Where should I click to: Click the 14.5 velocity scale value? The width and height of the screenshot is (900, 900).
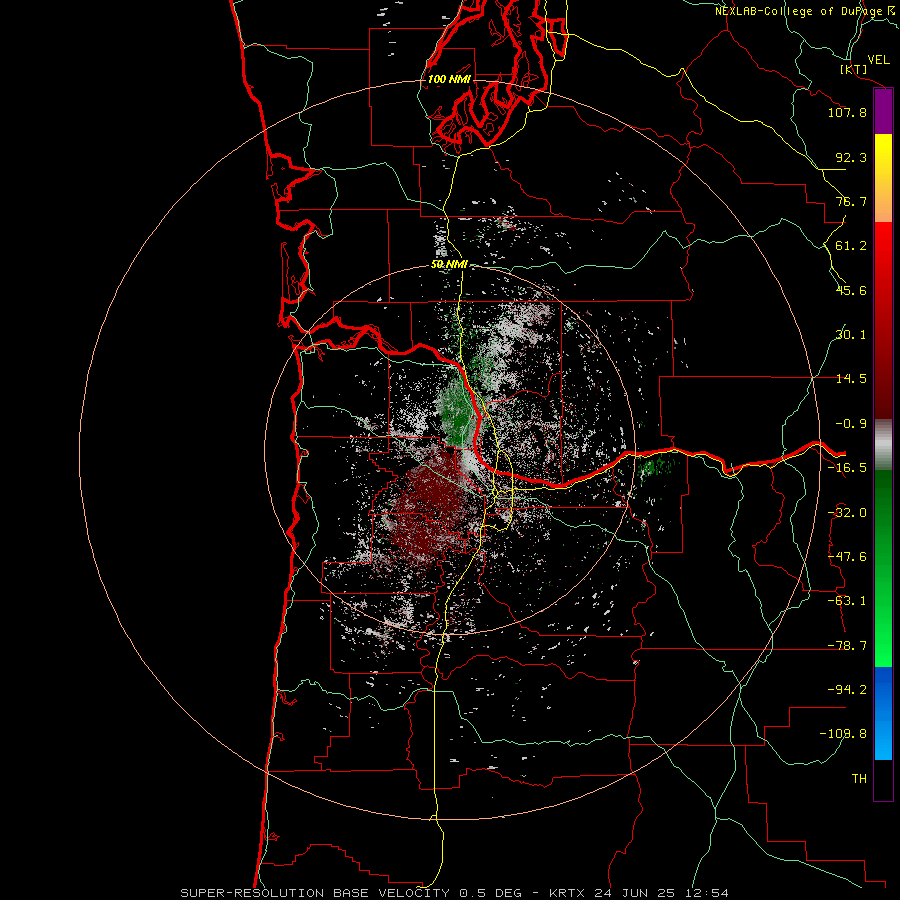851,379
